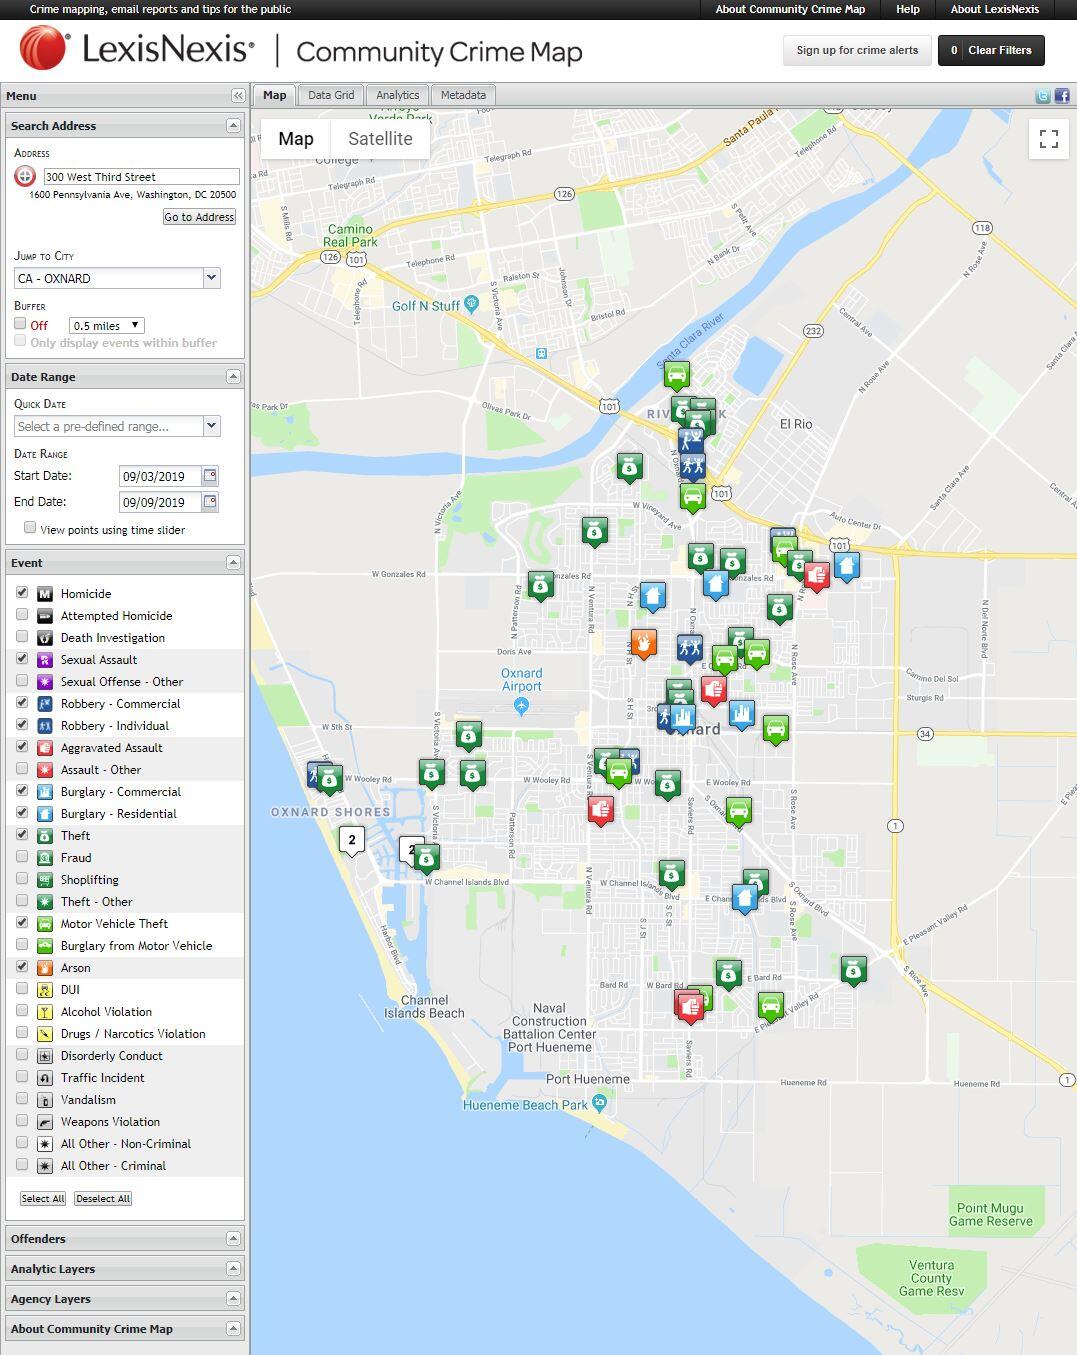Collapse the Search Address section
This screenshot has width=1077, height=1355.
pos(233,126)
